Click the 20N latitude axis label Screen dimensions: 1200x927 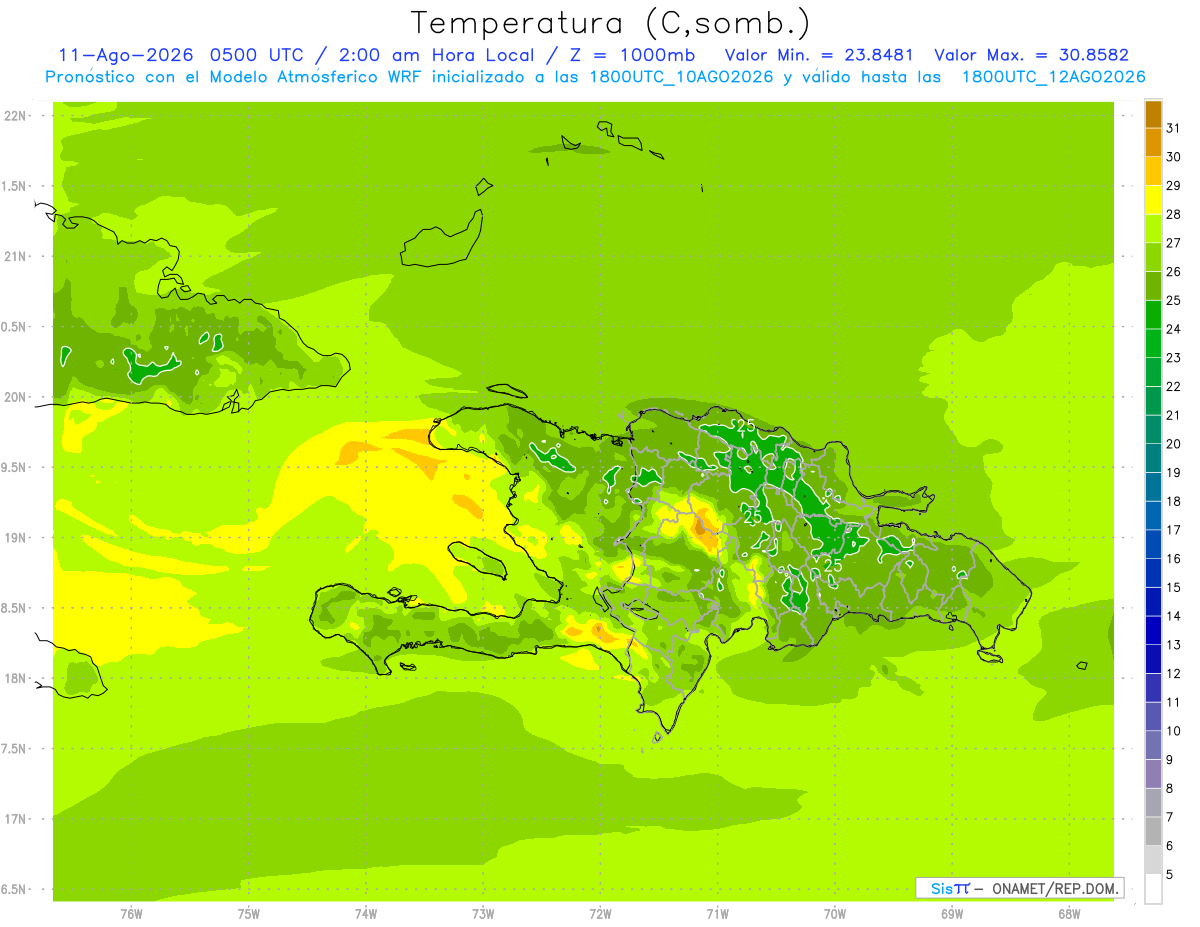click(x=15, y=397)
